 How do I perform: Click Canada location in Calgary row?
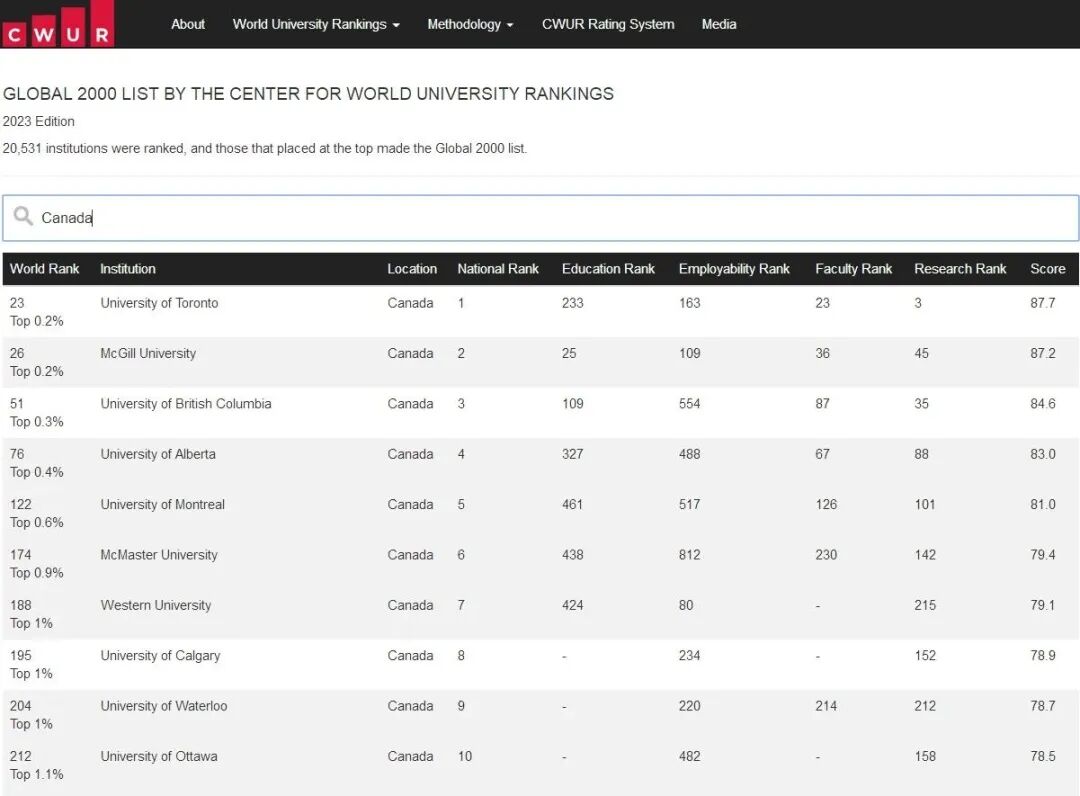click(x=411, y=655)
